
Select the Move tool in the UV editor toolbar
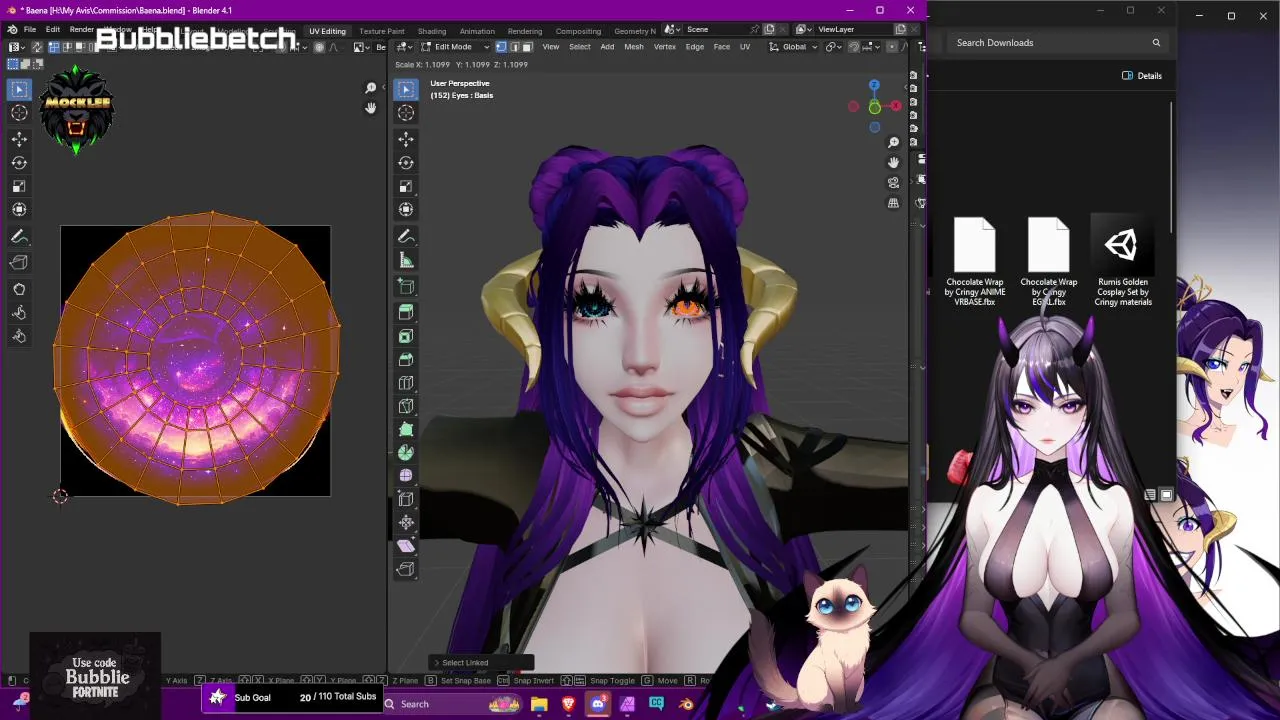(19, 139)
